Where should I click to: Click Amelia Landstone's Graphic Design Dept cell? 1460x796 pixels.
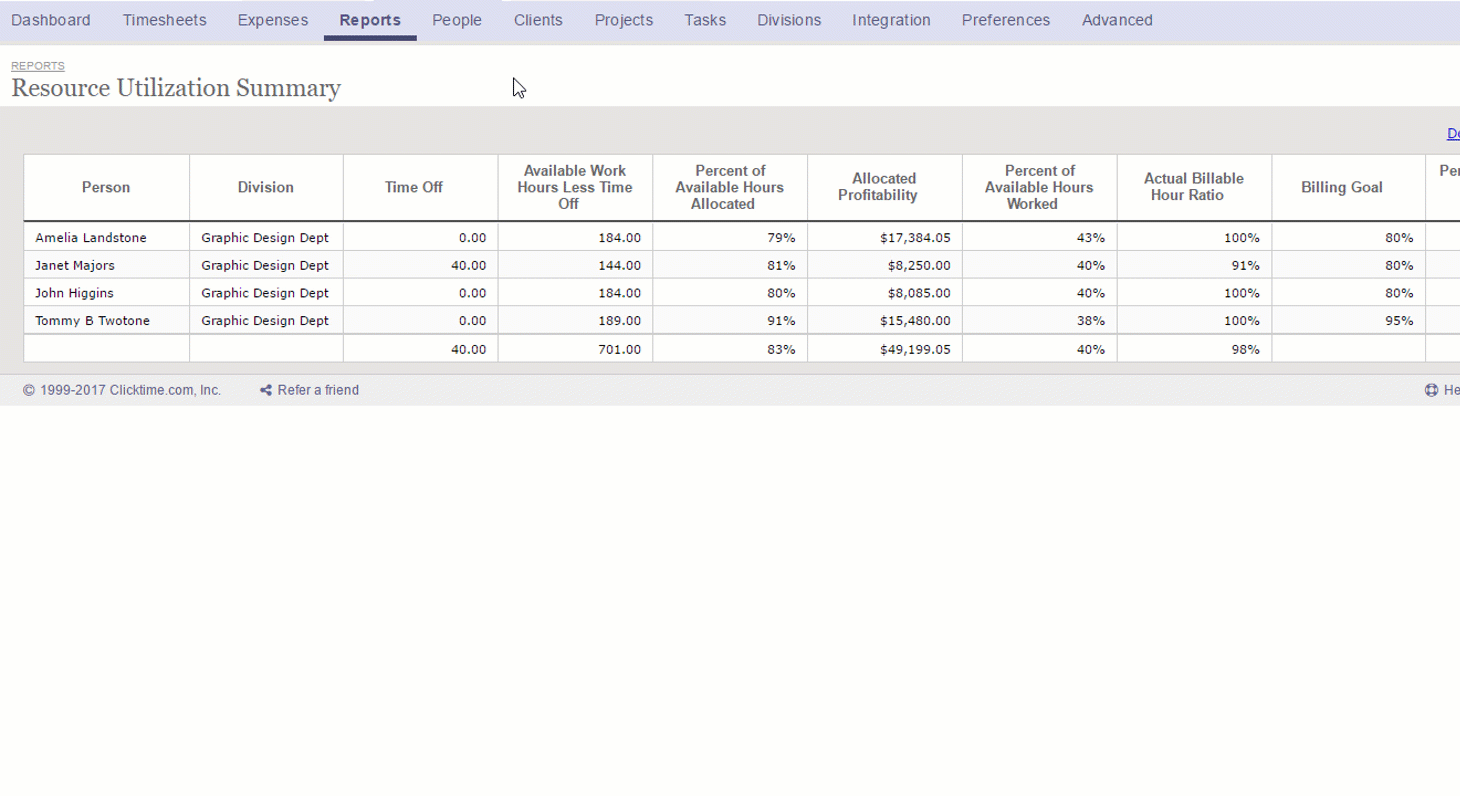[265, 238]
